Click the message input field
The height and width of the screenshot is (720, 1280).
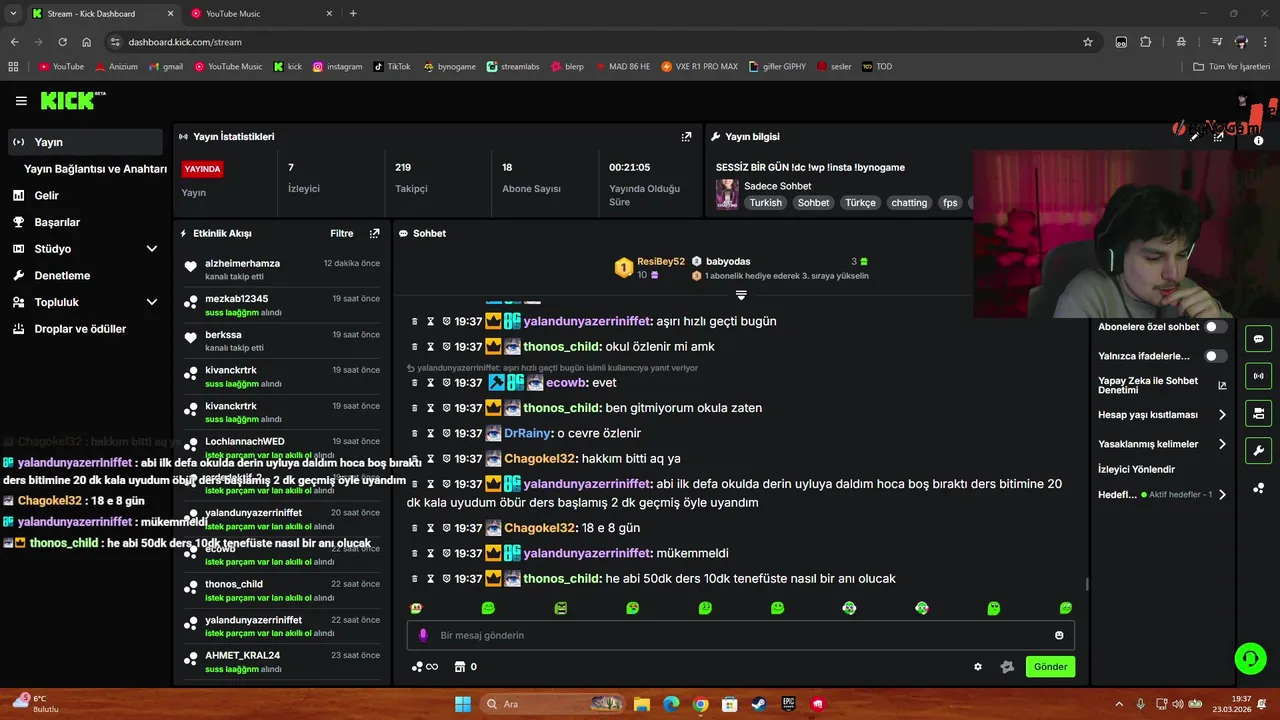pyautogui.click(x=741, y=635)
